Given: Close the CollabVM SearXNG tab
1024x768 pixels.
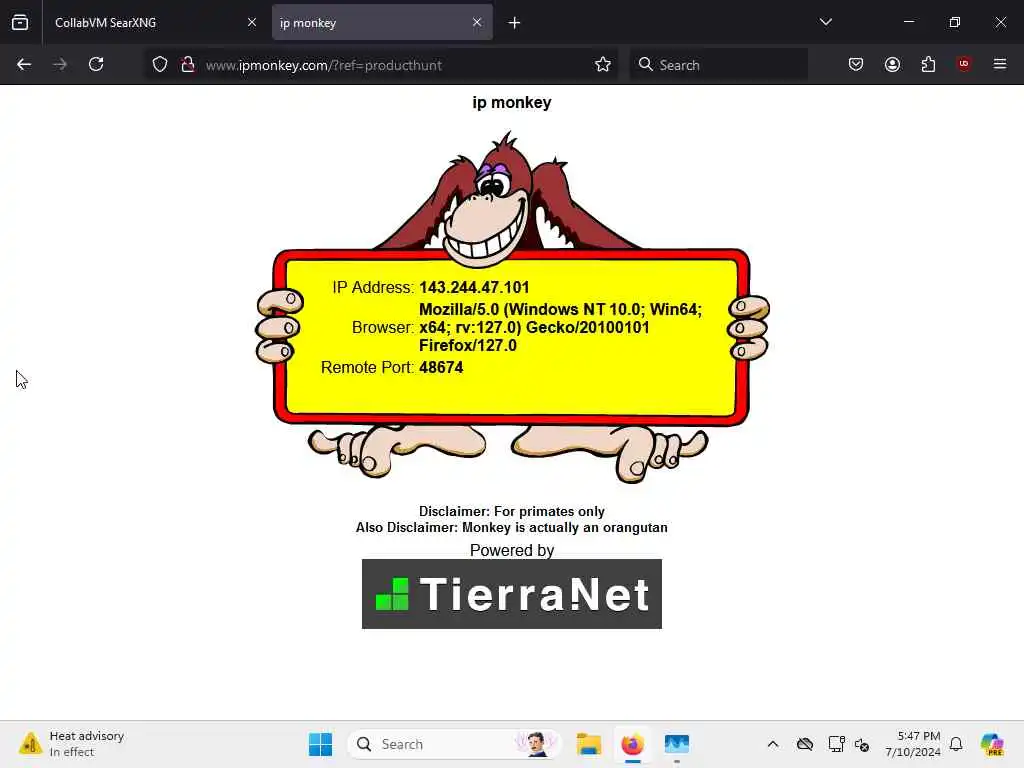Looking at the screenshot, I should click(x=252, y=23).
